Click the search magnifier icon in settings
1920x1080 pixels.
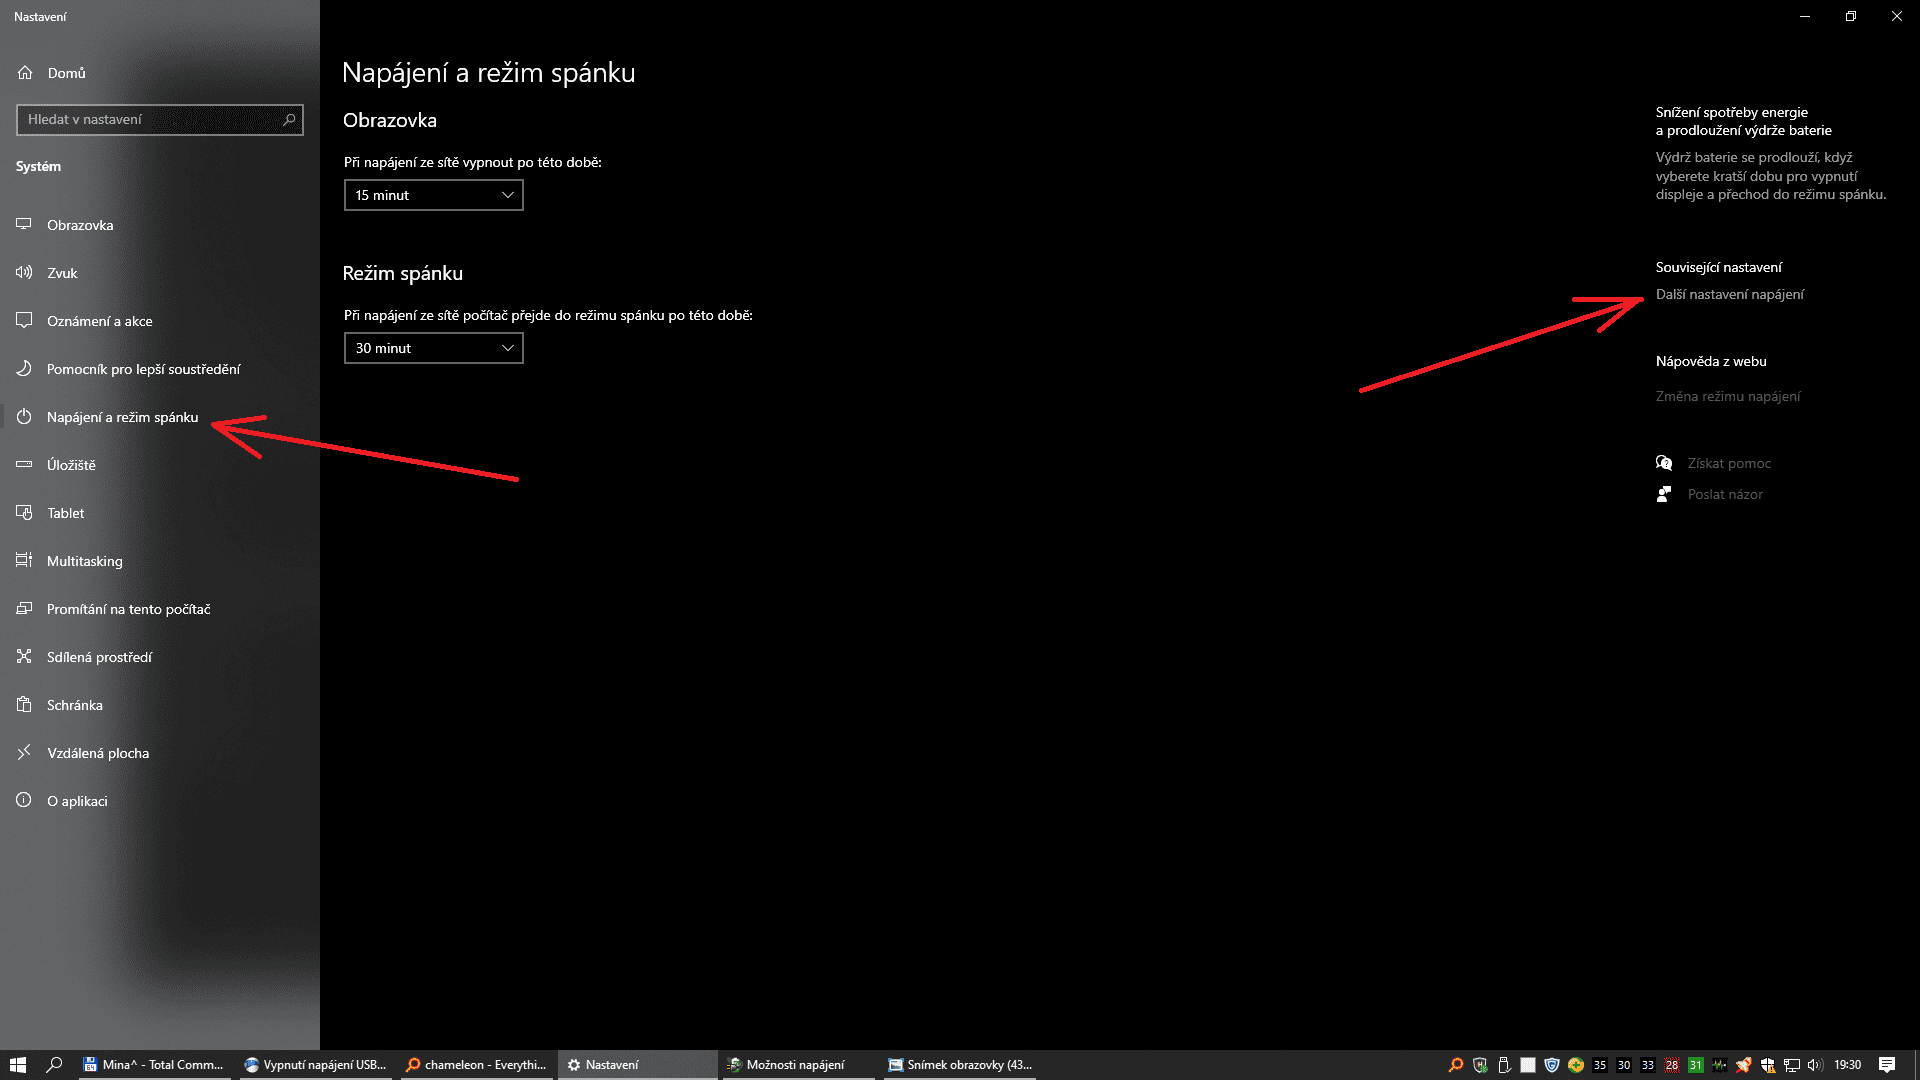[289, 120]
